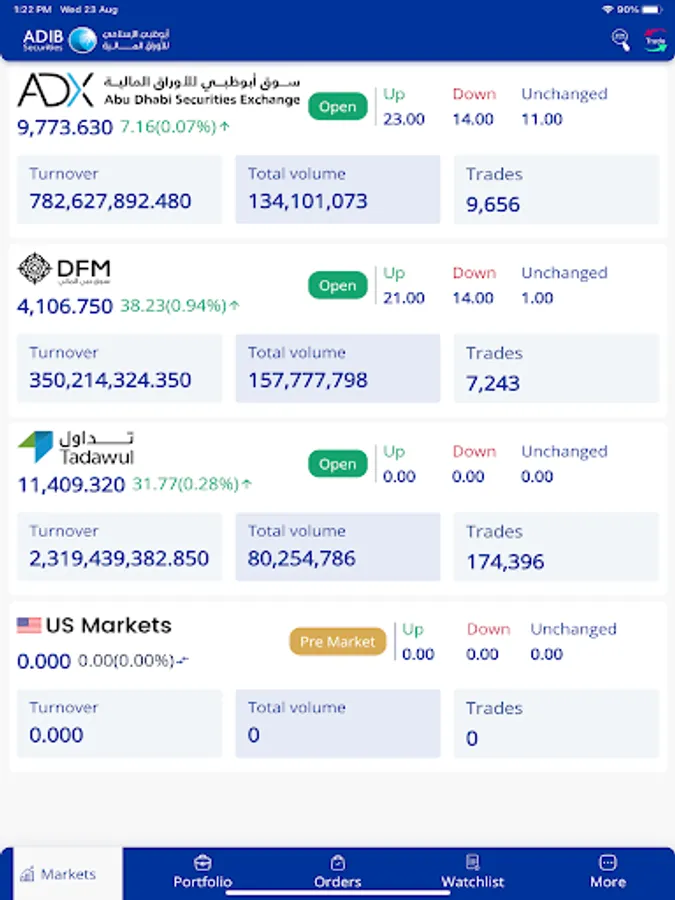Click the Open badge on ADX
Image resolution: width=675 pixels, height=900 pixels.
337,106
